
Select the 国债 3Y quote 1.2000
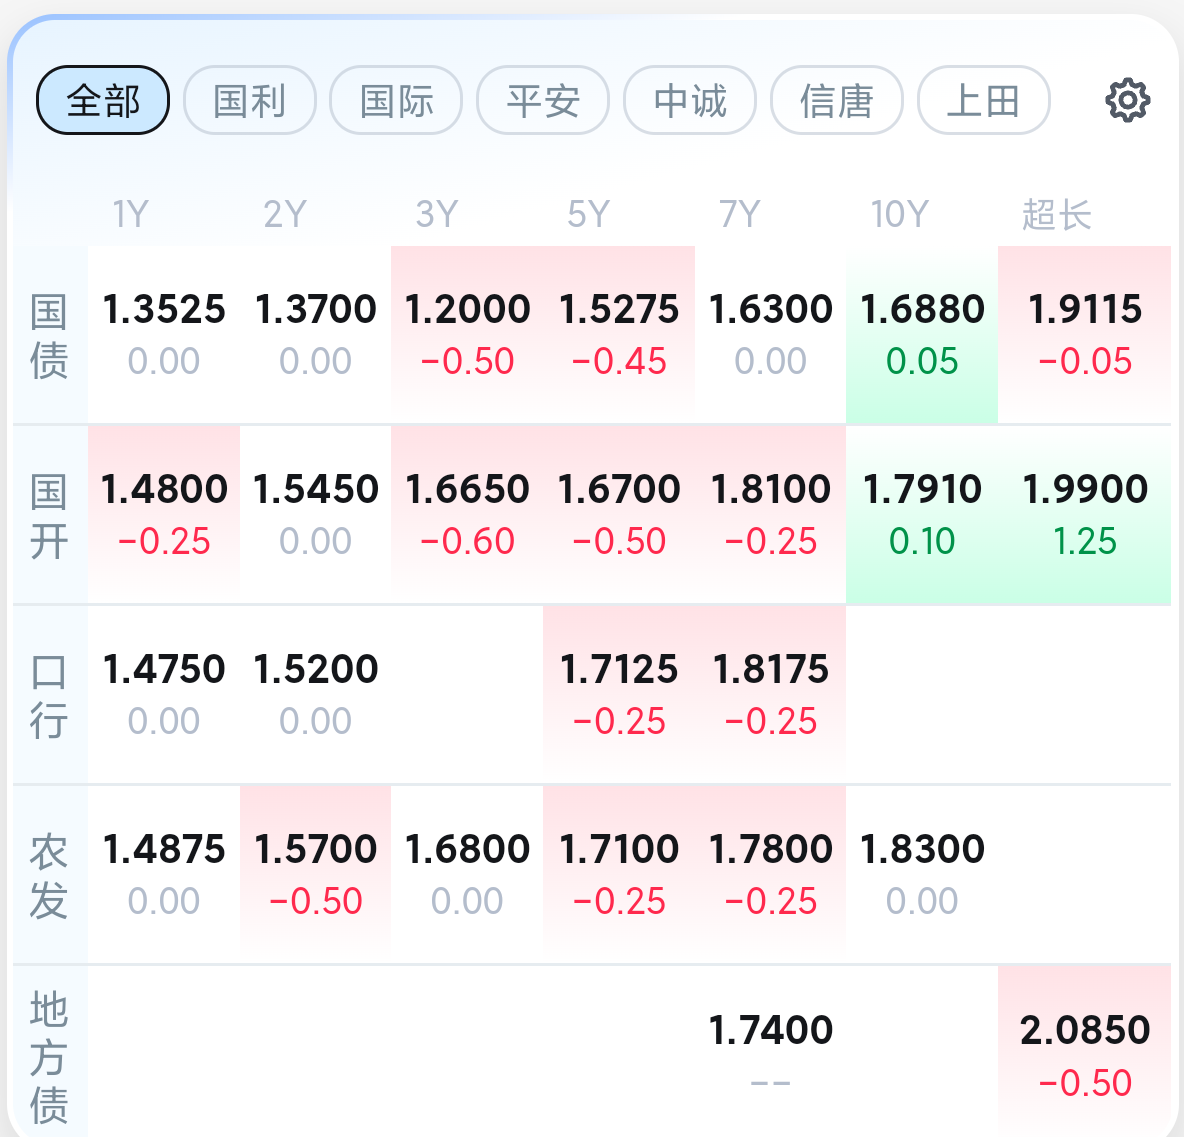coord(467,334)
